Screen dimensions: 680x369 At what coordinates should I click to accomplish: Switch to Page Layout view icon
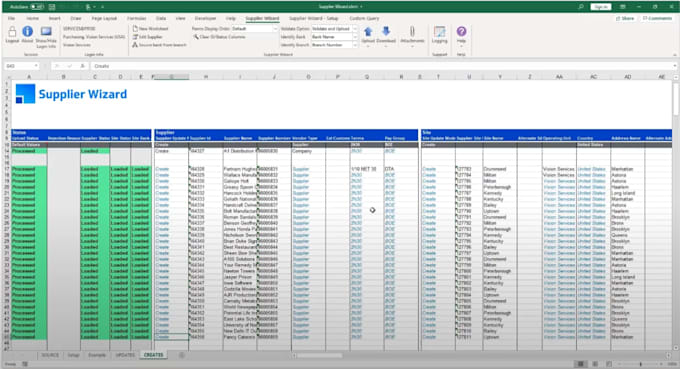tap(595, 364)
